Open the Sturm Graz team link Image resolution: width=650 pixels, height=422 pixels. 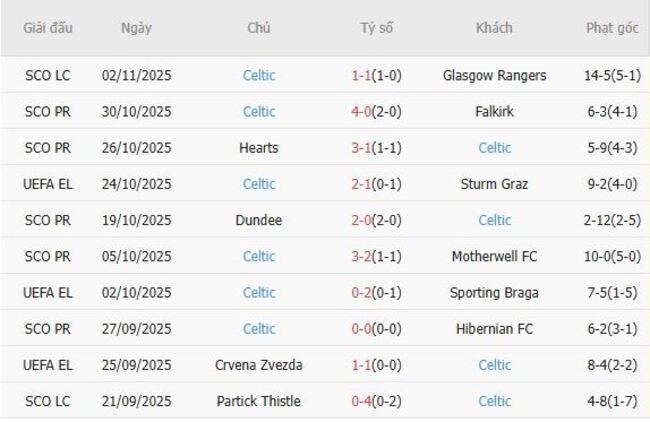click(494, 183)
